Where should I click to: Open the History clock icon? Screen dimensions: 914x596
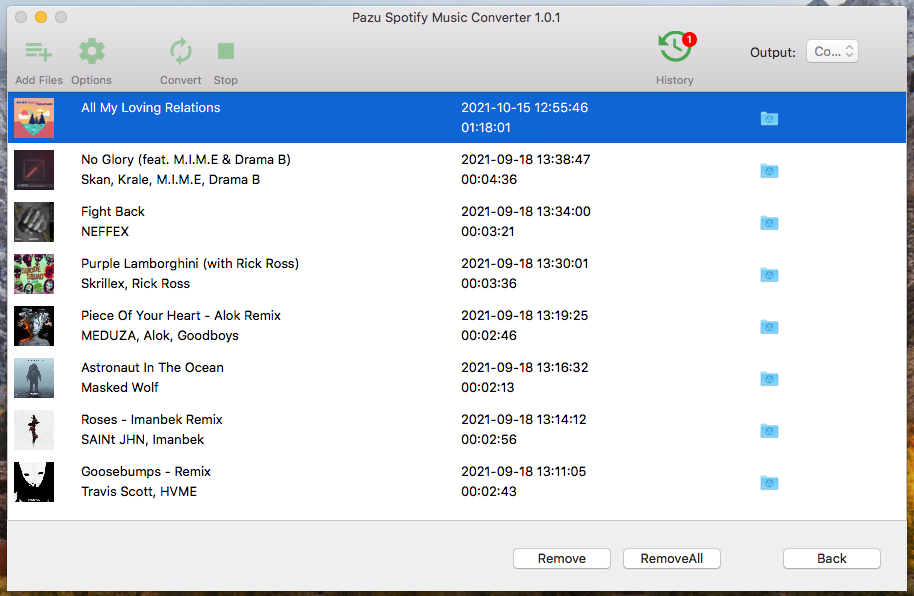[674, 47]
